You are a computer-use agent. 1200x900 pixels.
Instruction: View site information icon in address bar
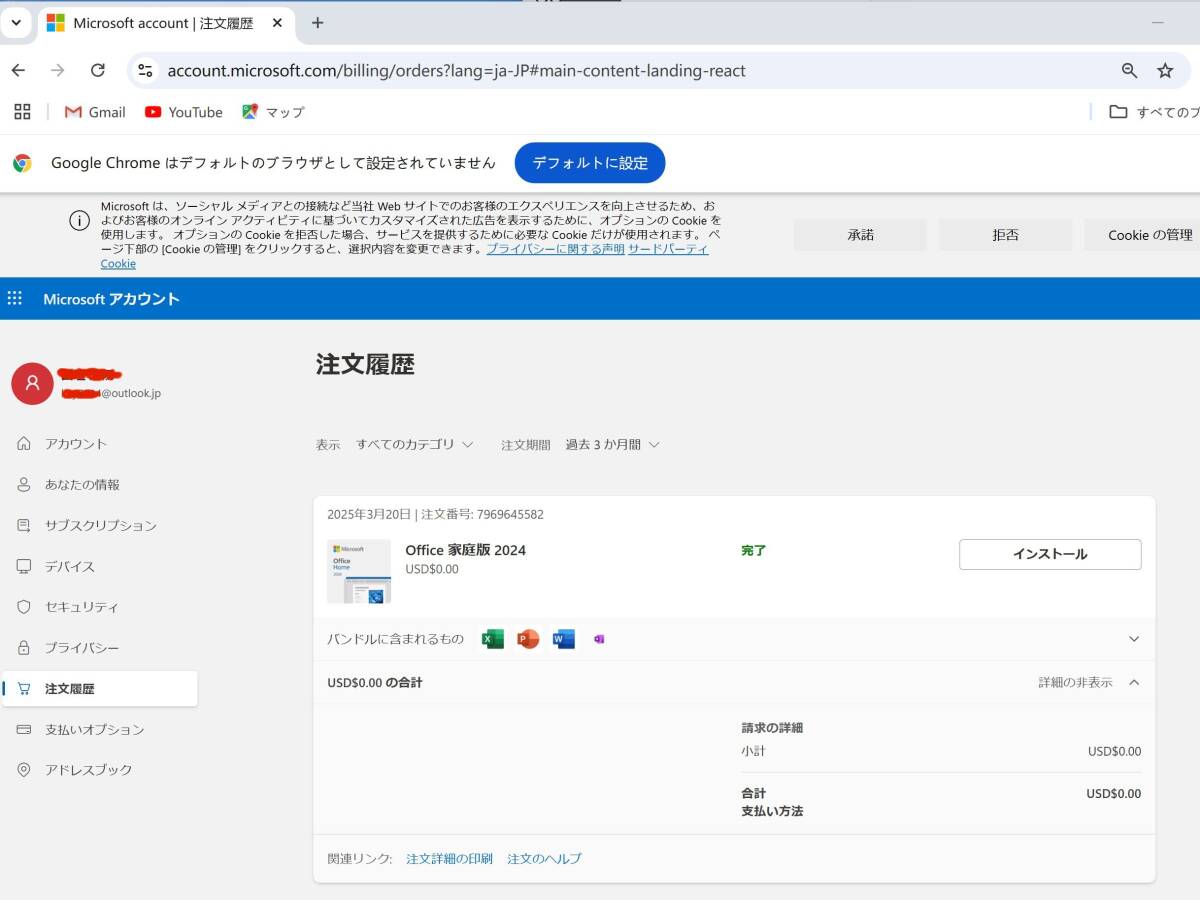click(x=146, y=70)
